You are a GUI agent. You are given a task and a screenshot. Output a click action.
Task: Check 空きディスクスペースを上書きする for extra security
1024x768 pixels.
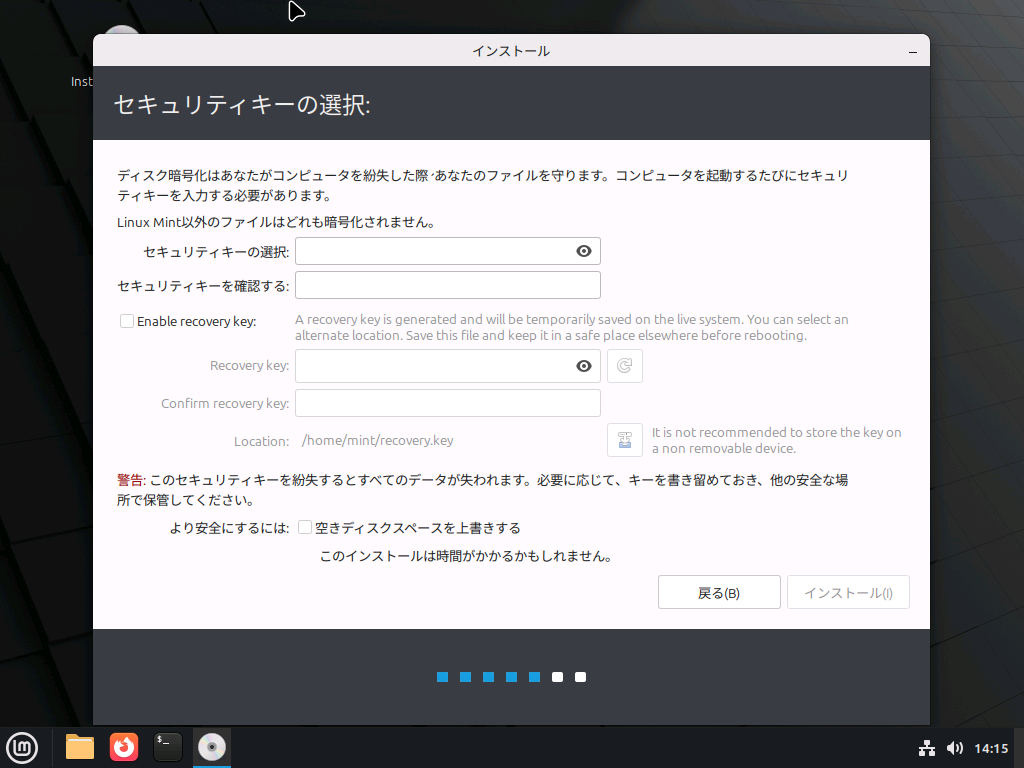click(x=304, y=527)
